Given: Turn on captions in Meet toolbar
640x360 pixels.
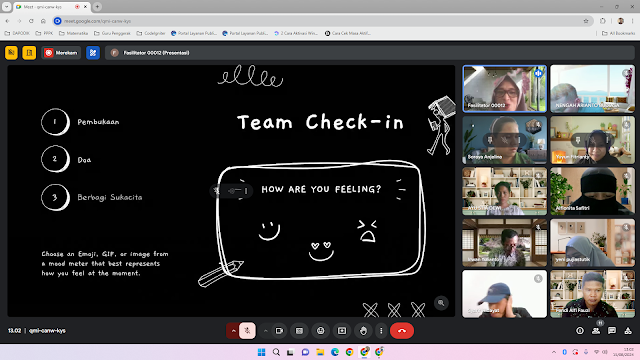Looking at the screenshot, I should pos(299,331).
